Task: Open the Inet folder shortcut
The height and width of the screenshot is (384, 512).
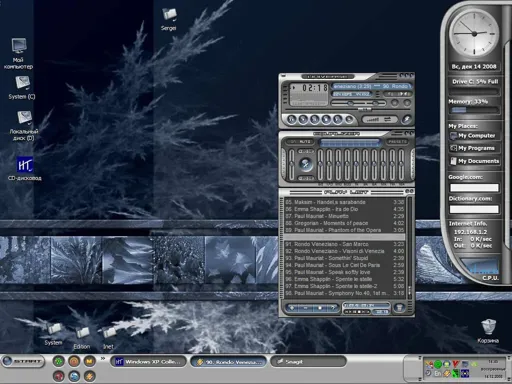Action: pyautogui.click(x=108, y=338)
